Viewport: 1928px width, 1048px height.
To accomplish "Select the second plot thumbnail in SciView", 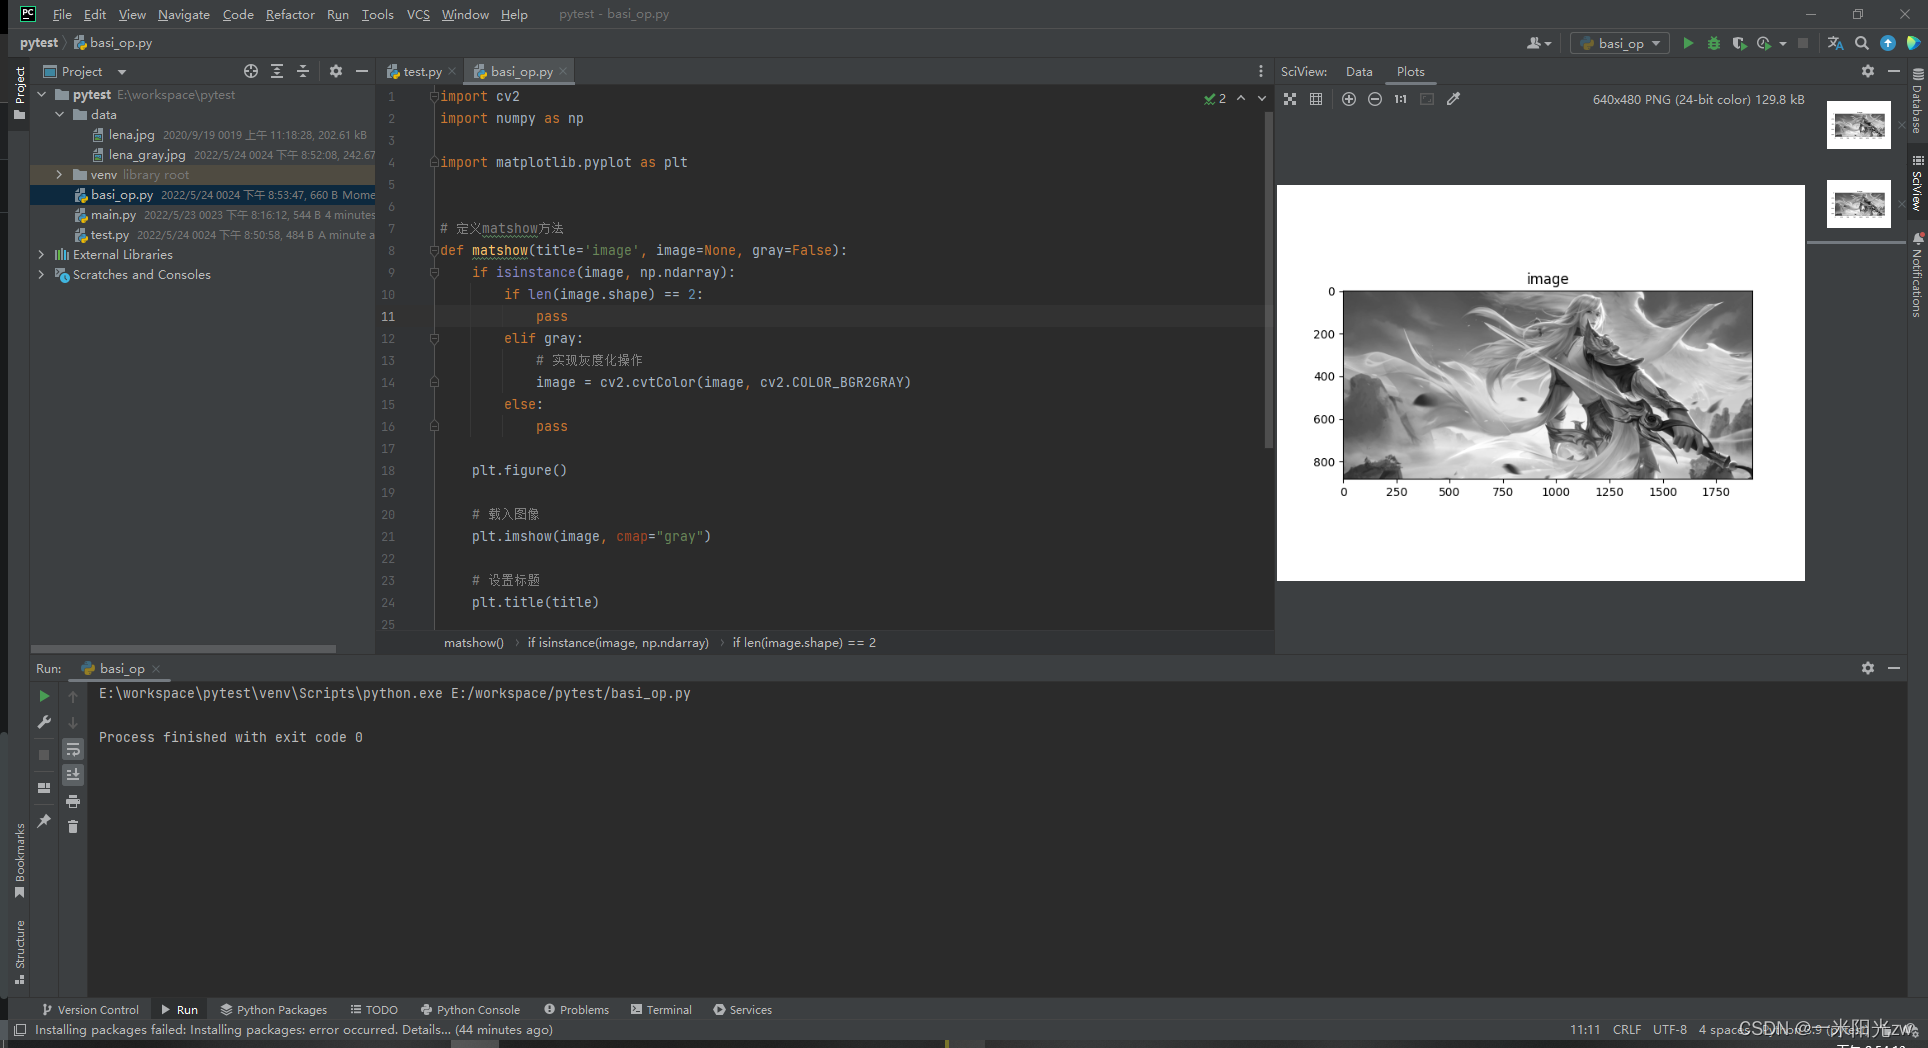I will click(x=1858, y=204).
